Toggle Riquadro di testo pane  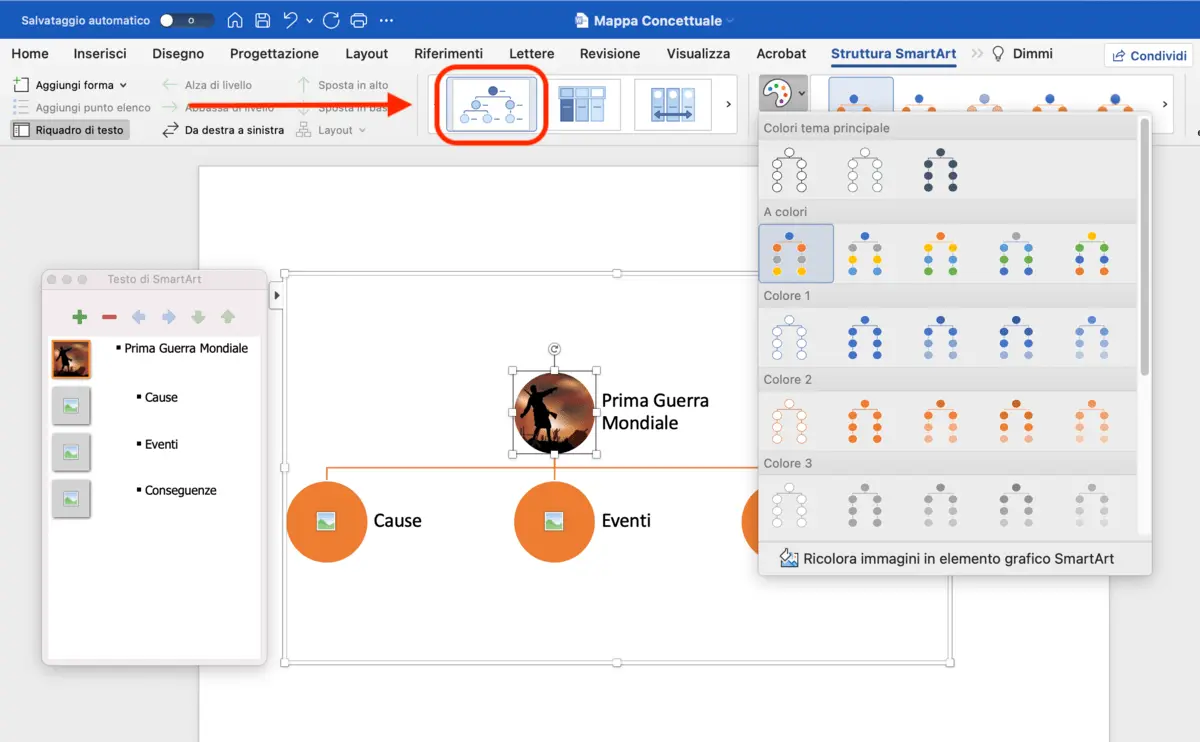tap(69, 129)
